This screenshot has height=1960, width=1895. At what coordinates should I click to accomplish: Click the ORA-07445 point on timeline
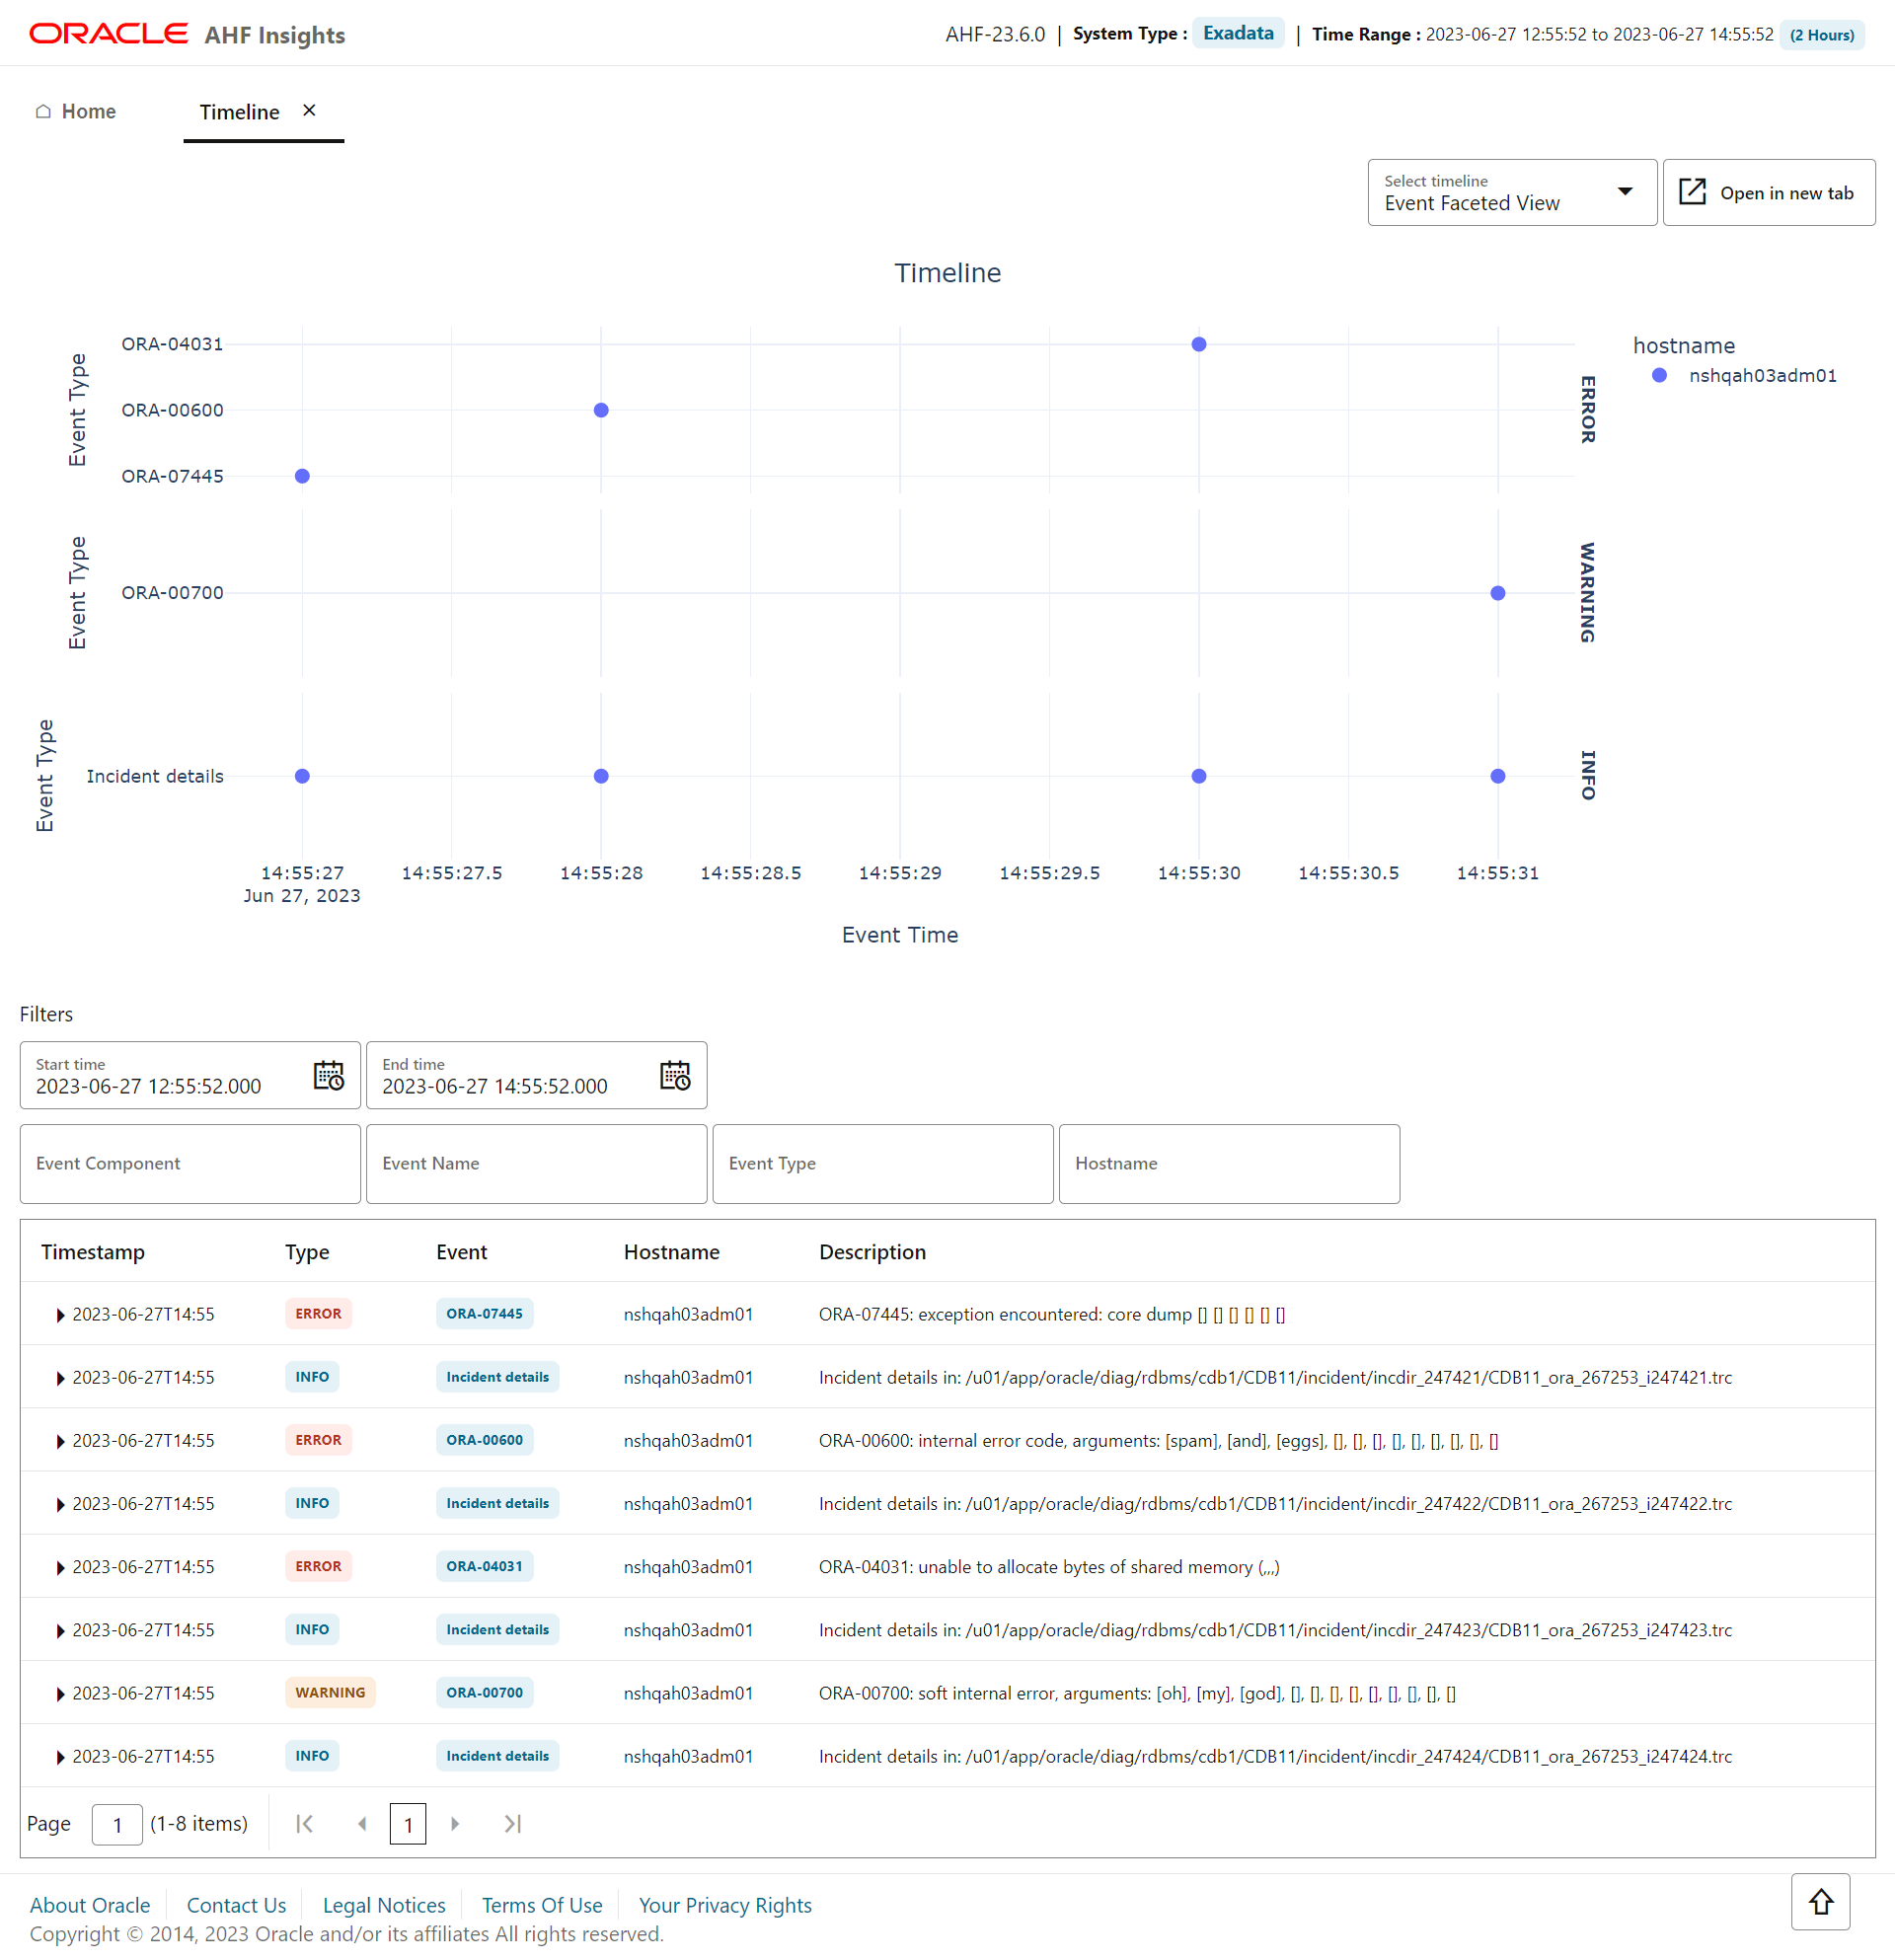tap(302, 476)
